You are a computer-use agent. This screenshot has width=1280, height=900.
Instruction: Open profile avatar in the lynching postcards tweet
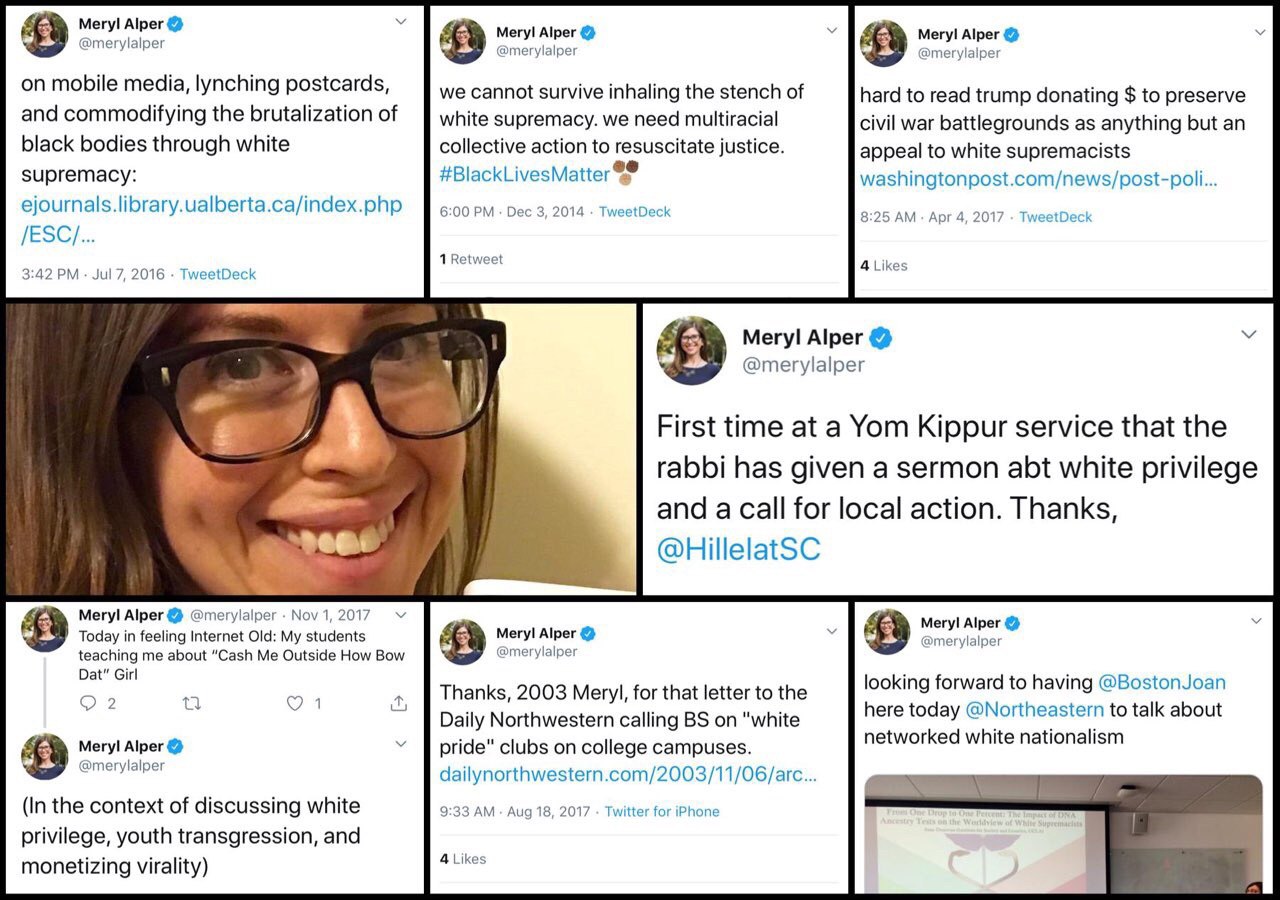[x=44, y=34]
